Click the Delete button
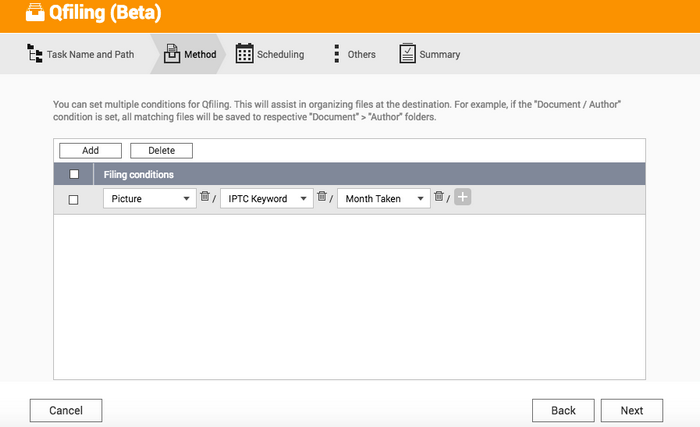Viewport: 700px width, 427px height. 161,151
